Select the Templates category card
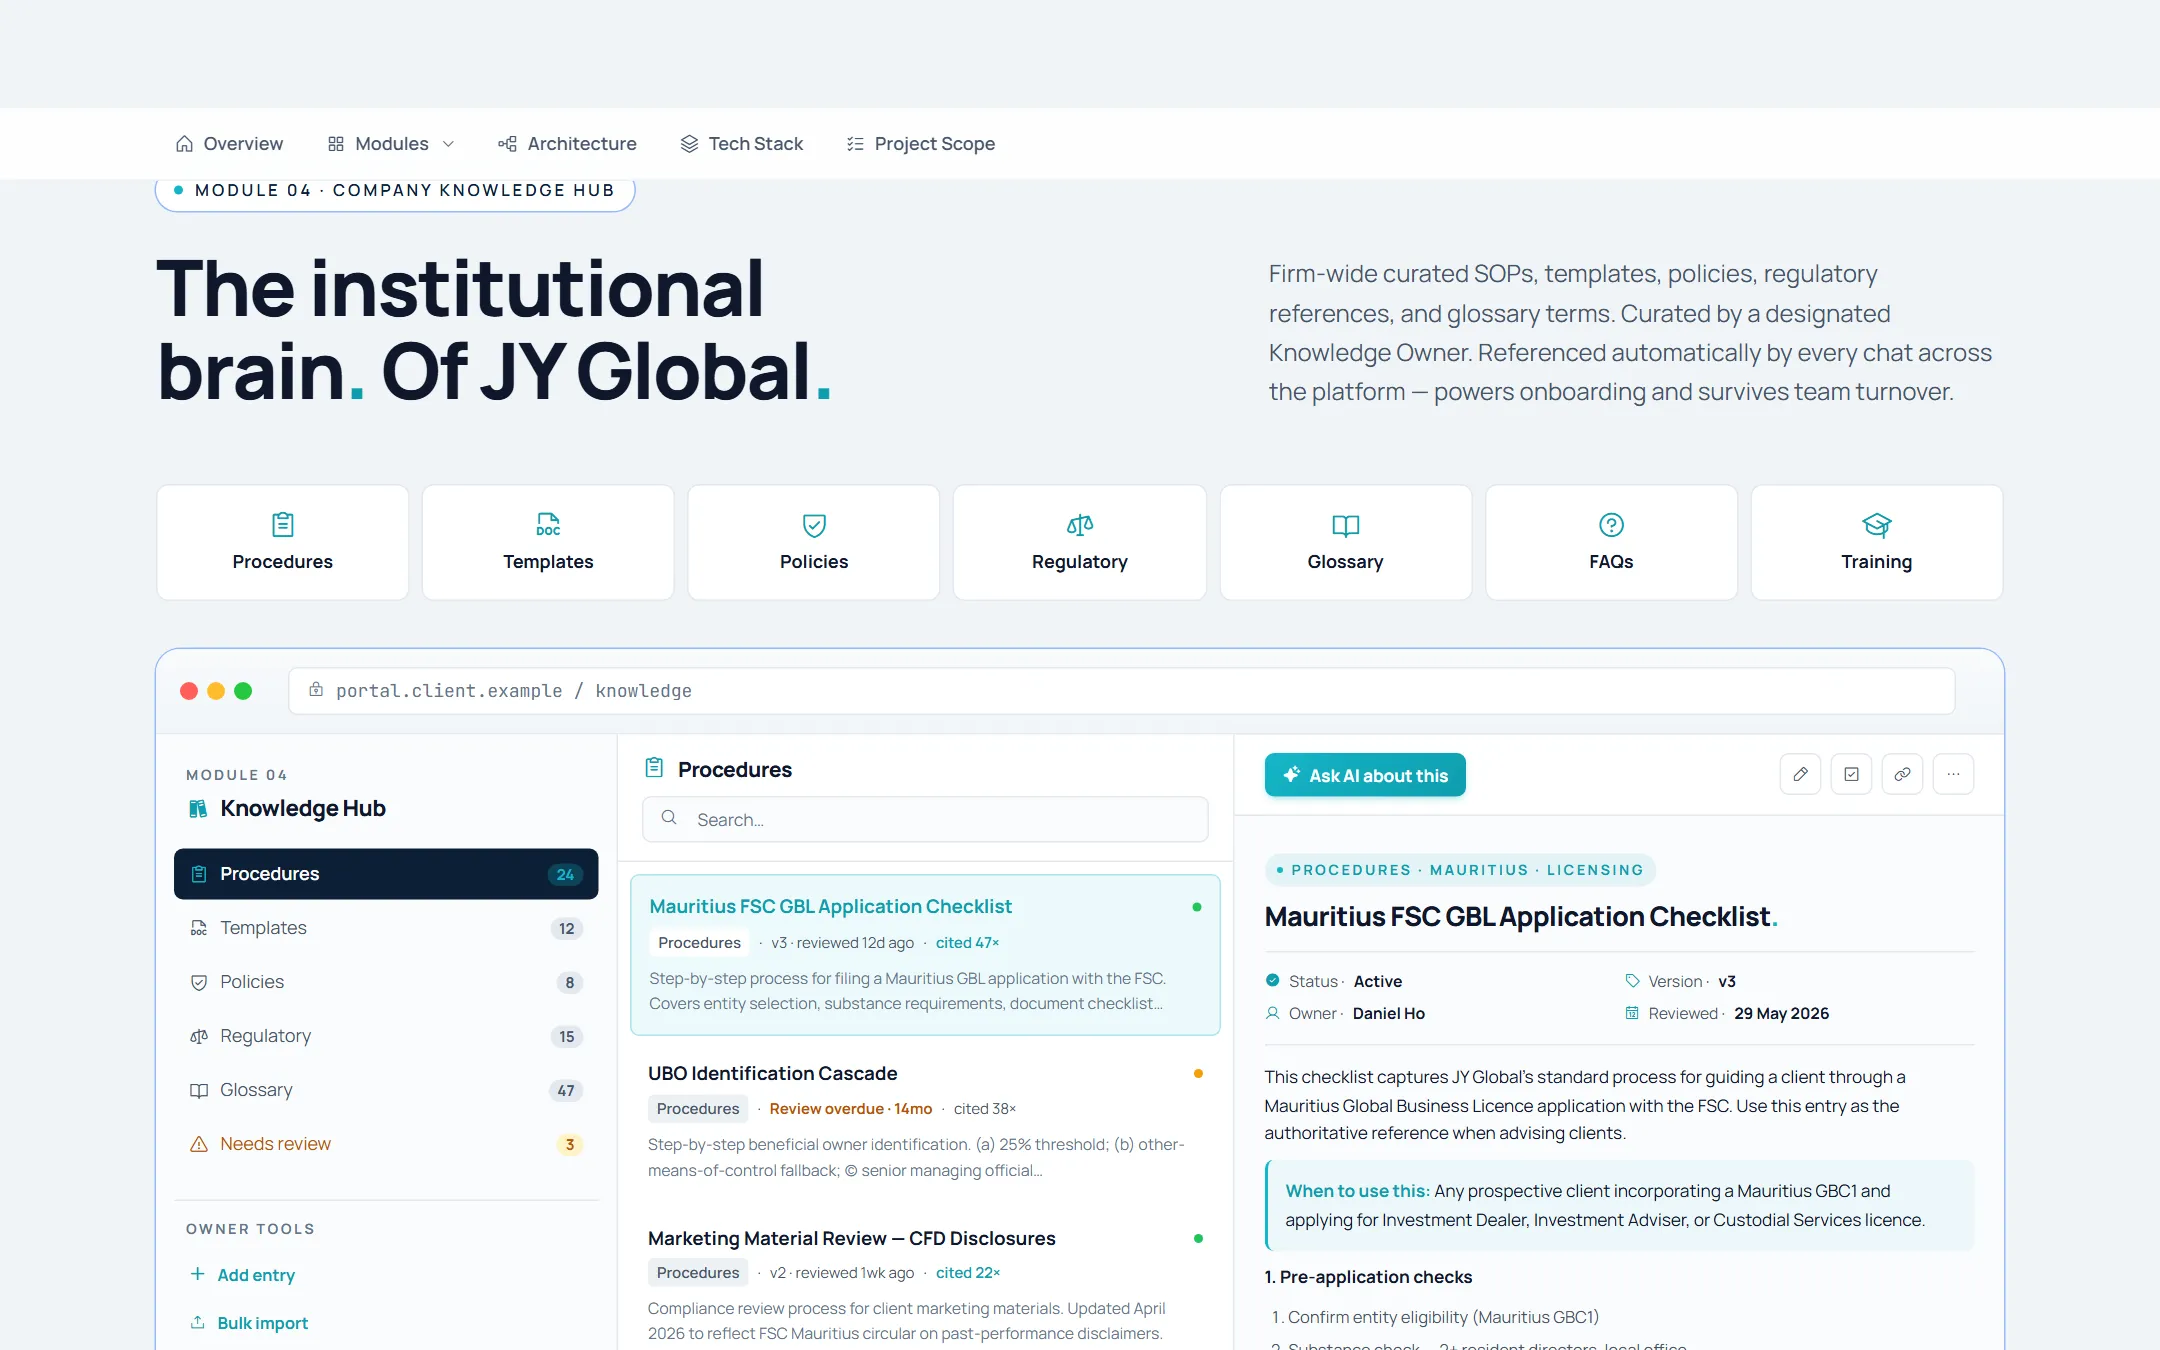The height and width of the screenshot is (1350, 2160). (548, 542)
